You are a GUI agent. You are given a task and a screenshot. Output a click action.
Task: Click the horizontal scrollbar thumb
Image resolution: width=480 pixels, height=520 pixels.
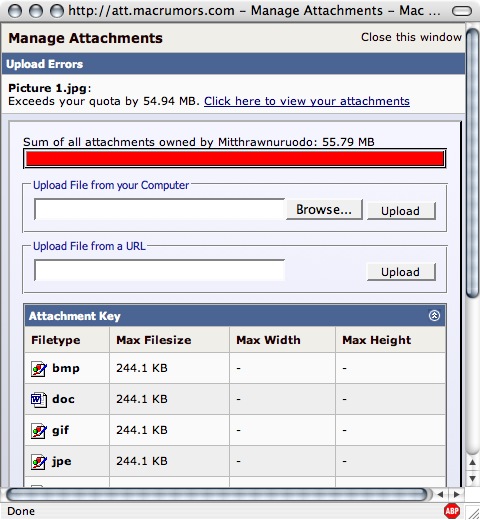(x=217, y=495)
